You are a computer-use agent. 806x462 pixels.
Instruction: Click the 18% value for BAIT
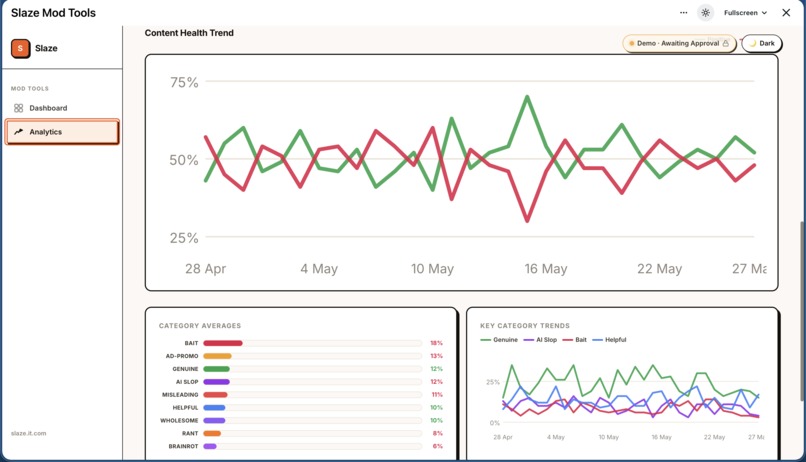coord(436,343)
